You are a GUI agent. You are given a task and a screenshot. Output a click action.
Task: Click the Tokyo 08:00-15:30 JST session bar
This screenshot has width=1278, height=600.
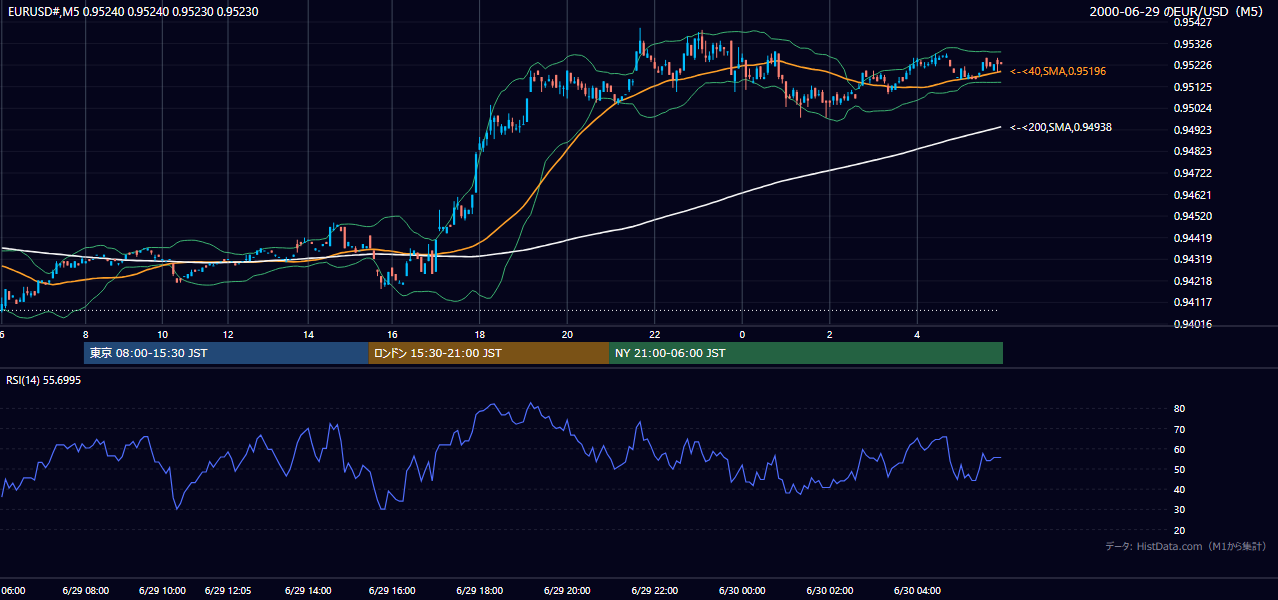point(227,353)
